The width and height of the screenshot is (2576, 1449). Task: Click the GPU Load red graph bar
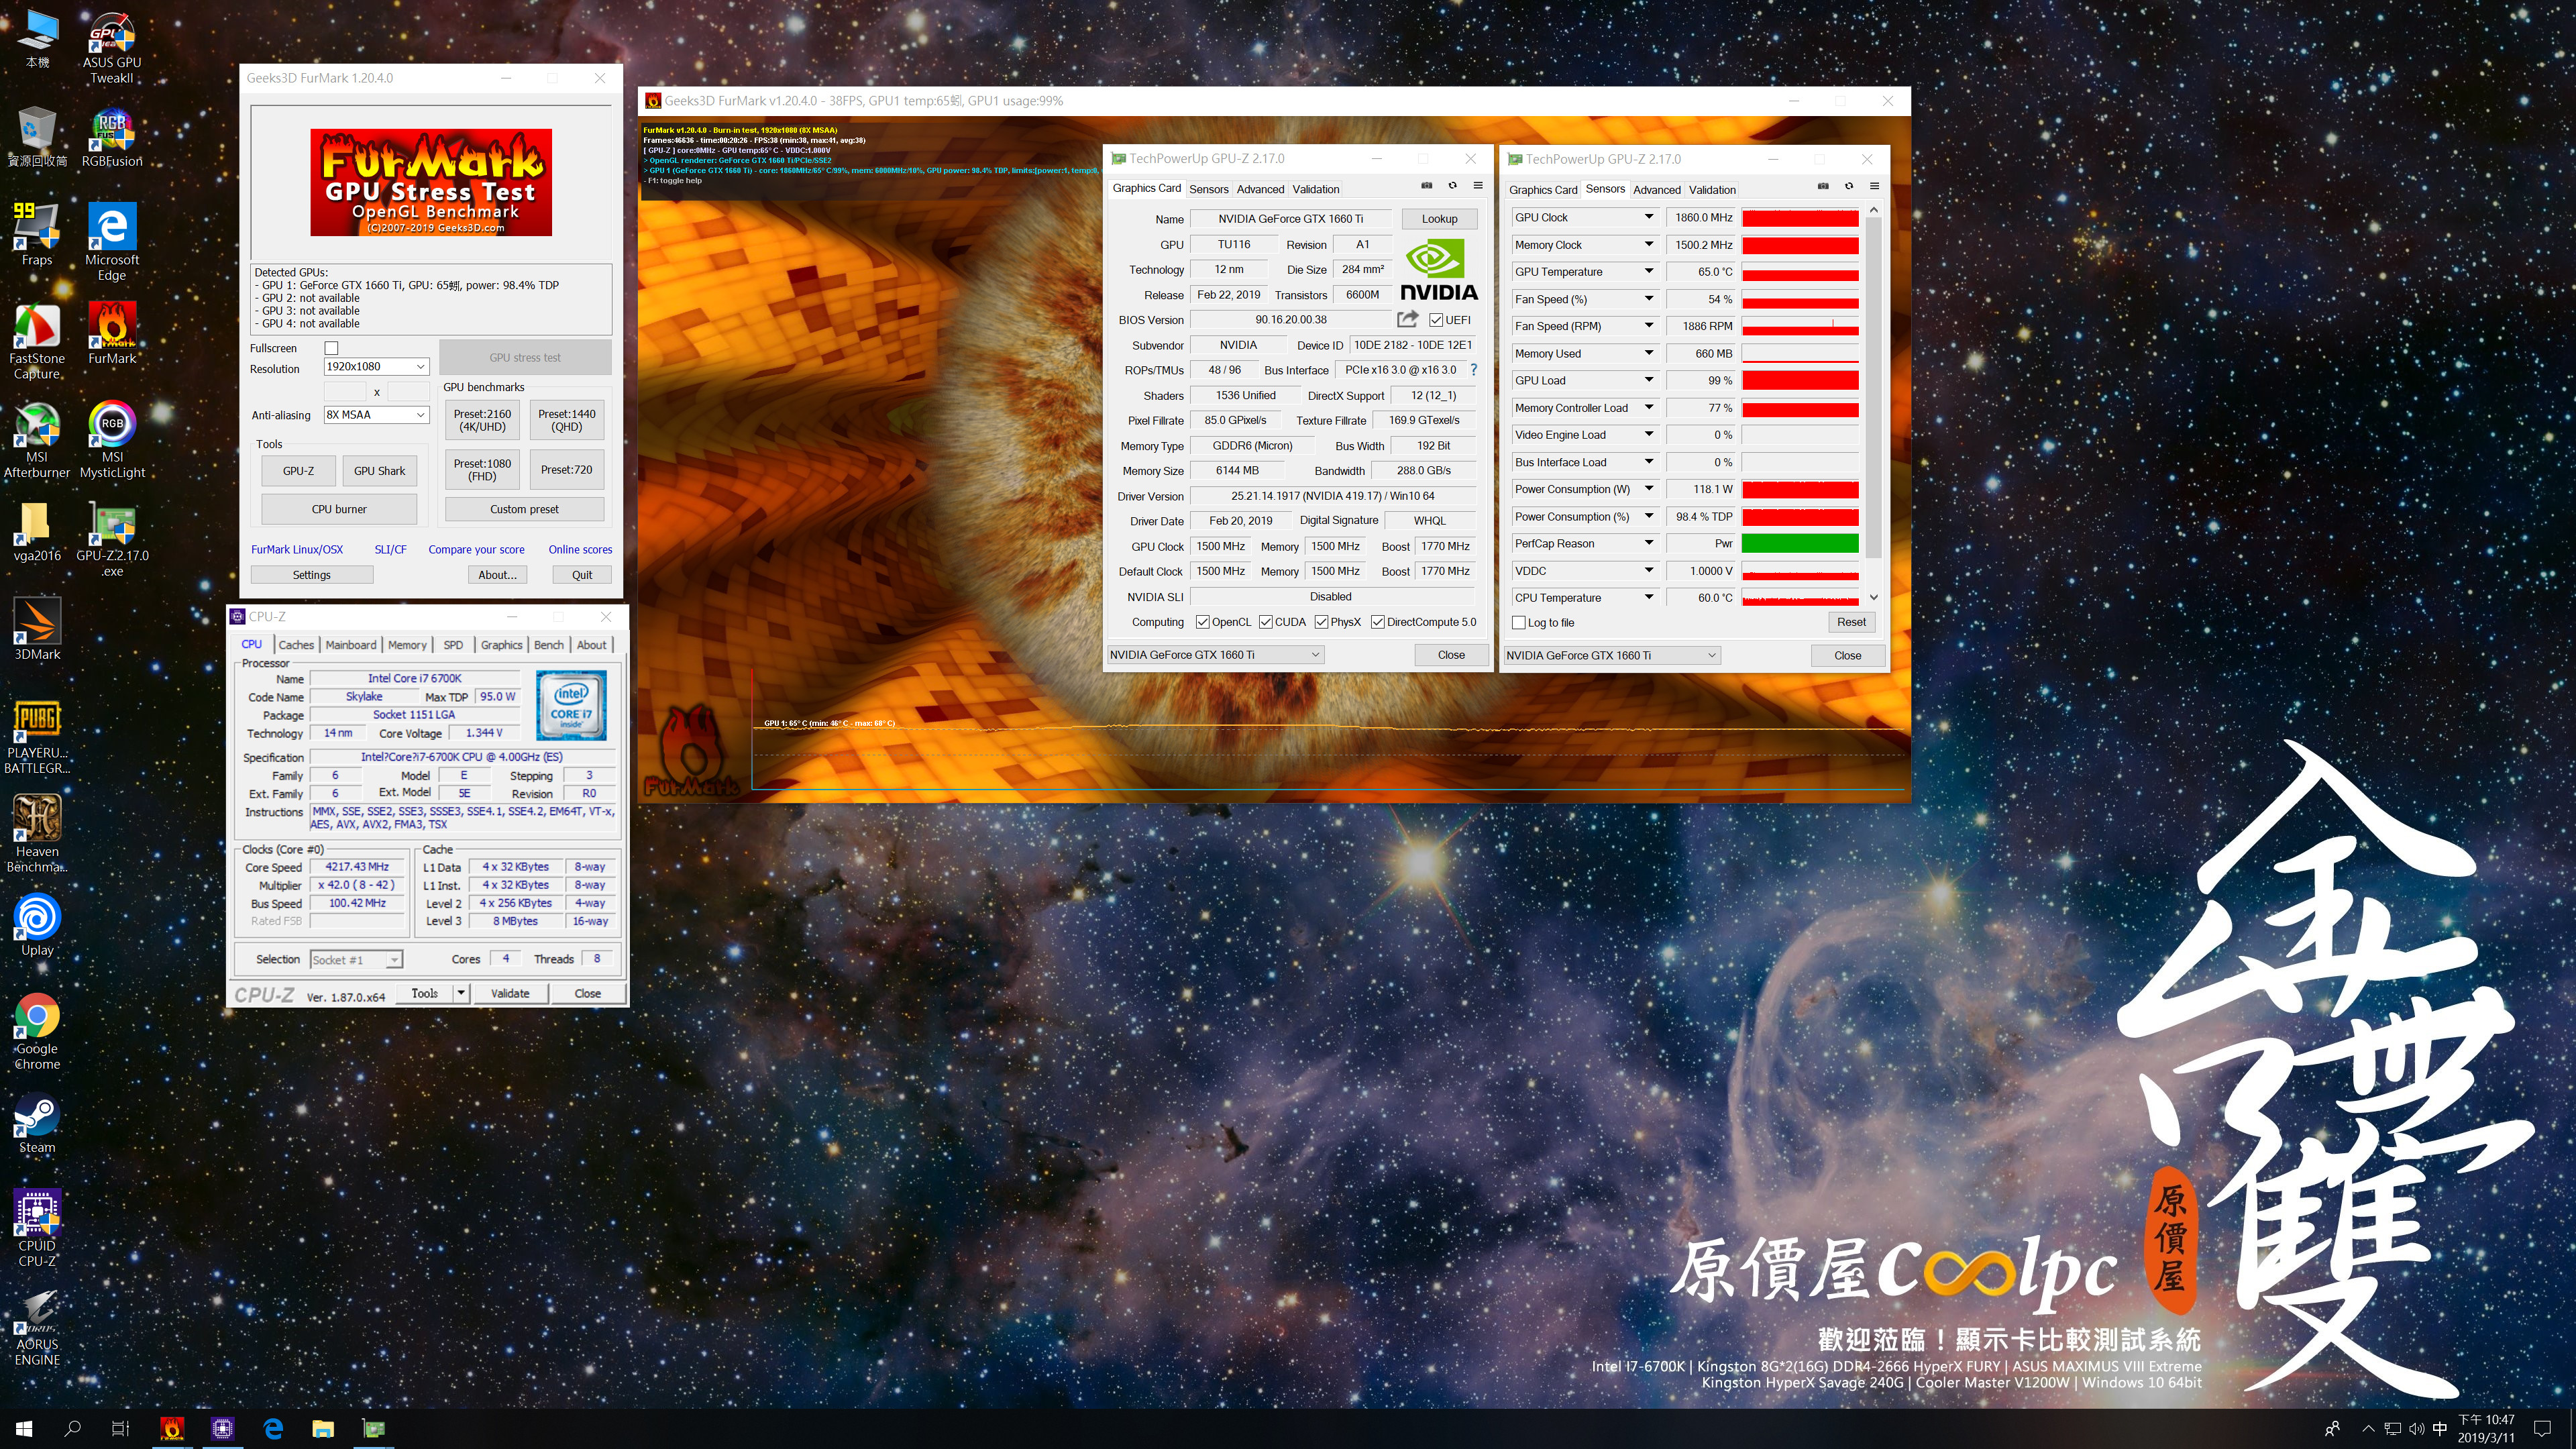pyautogui.click(x=1800, y=381)
